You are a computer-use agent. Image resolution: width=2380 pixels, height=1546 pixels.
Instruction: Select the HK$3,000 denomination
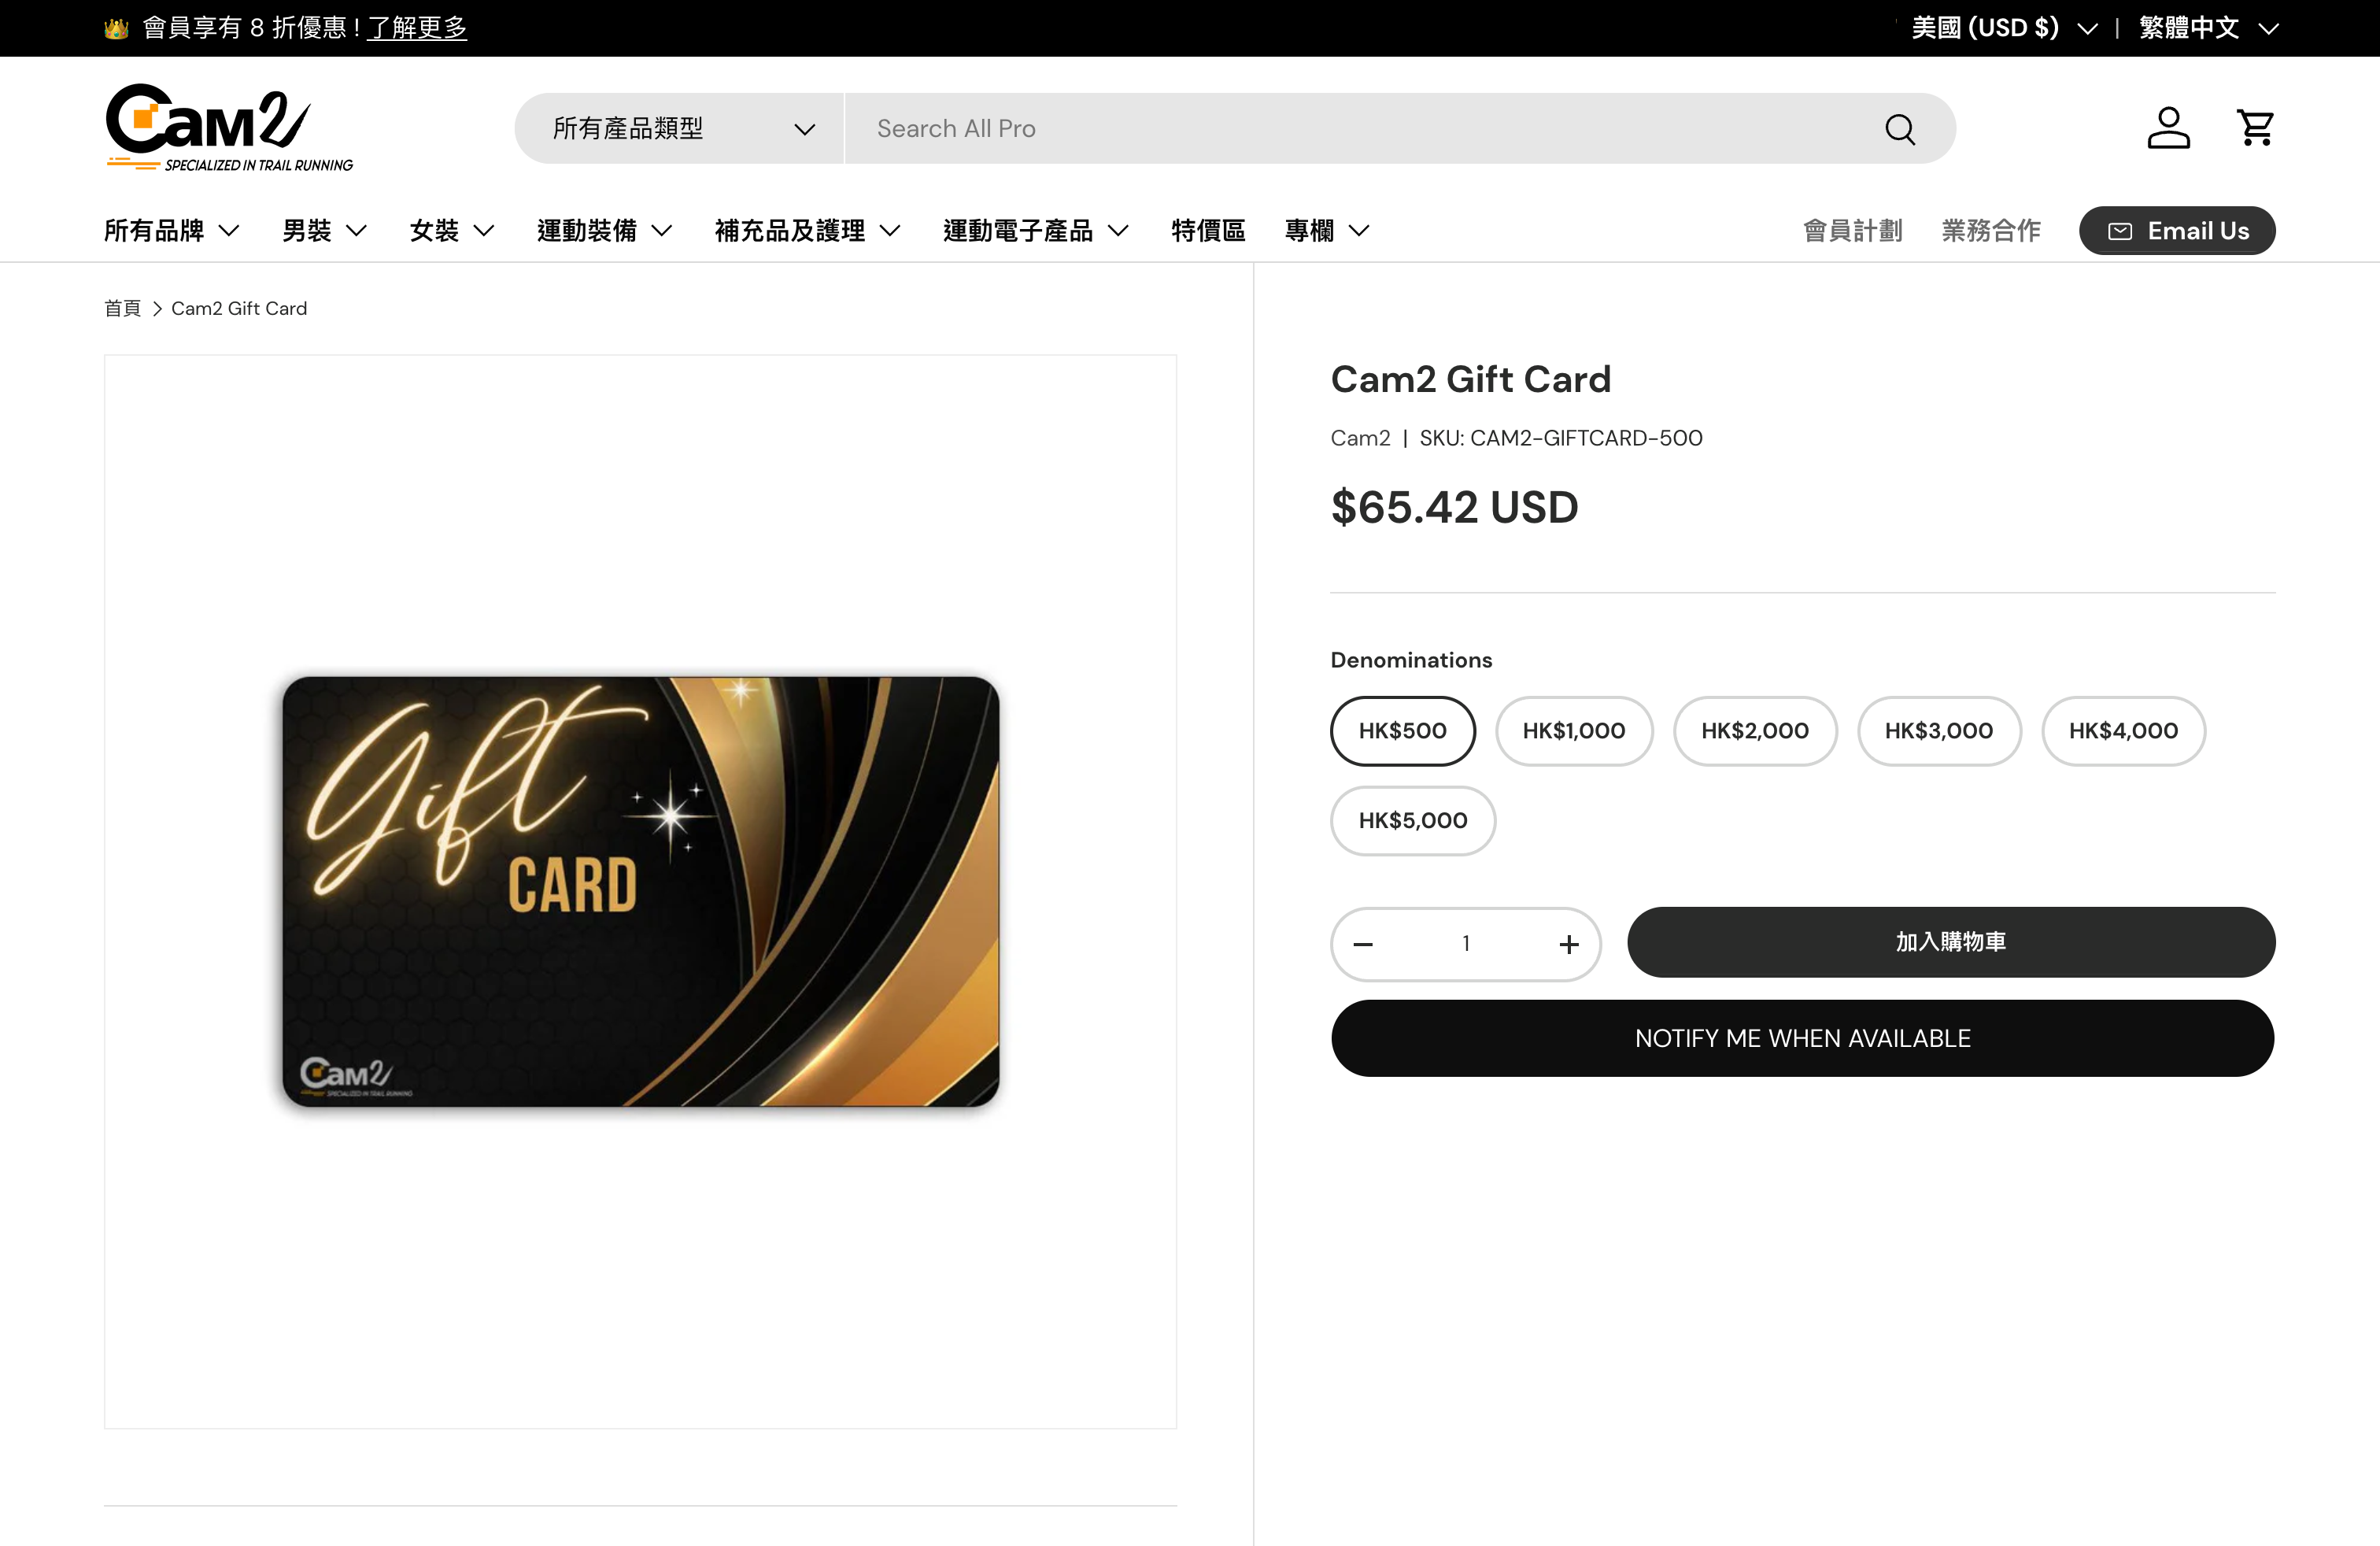(x=1939, y=731)
